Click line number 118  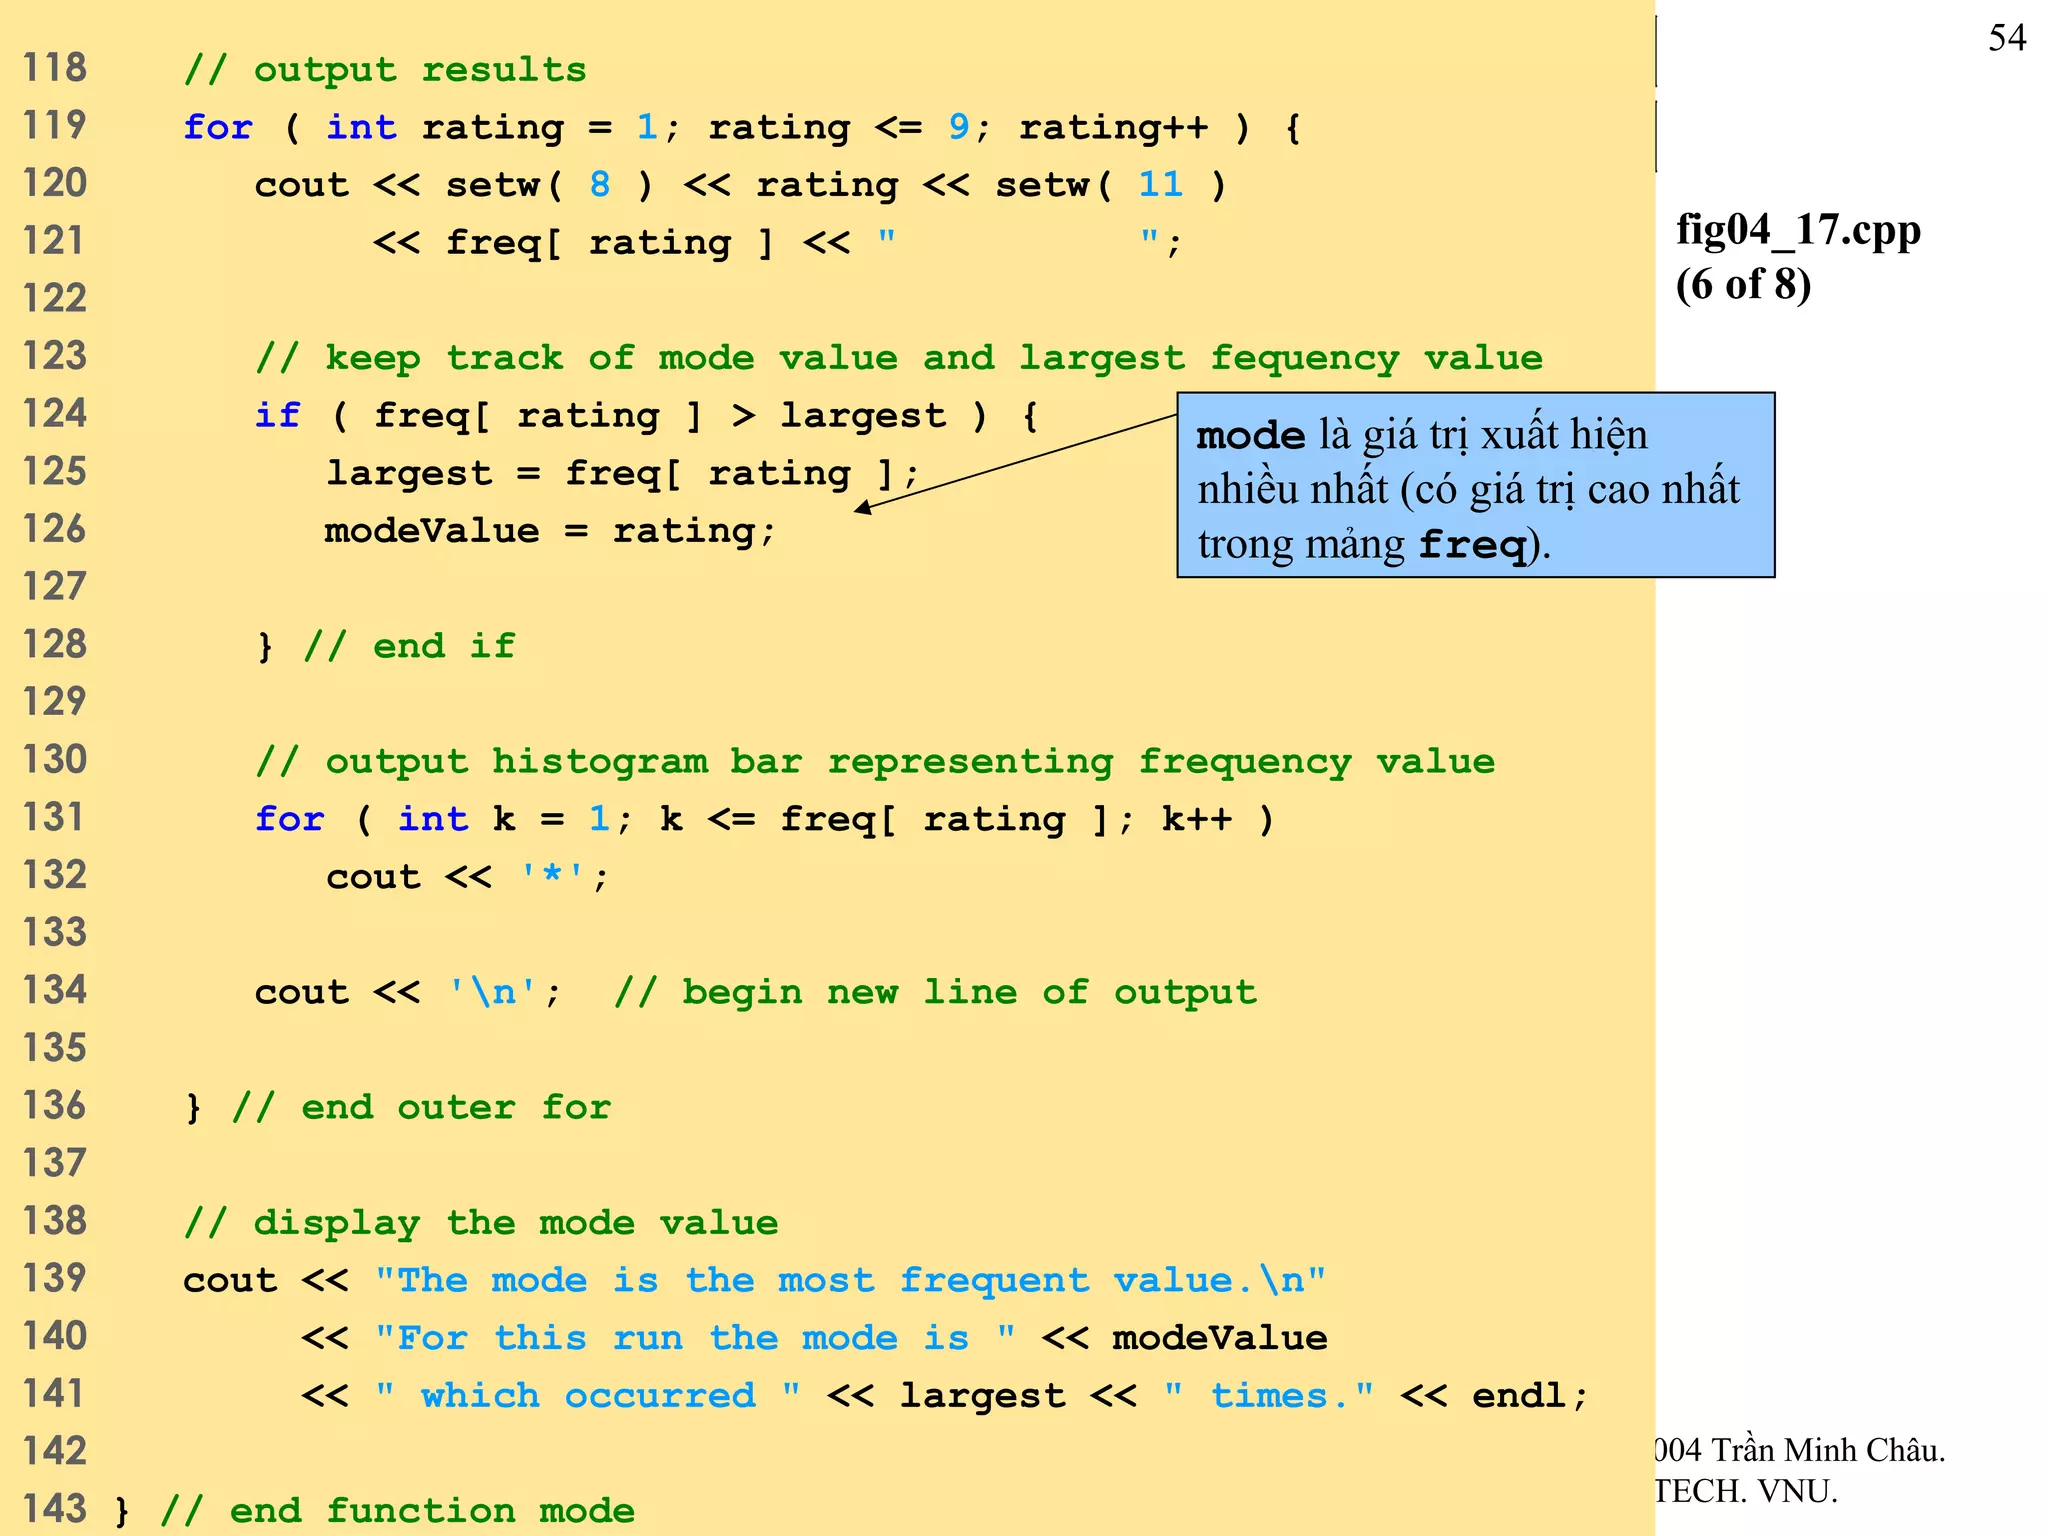(x=55, y=68)
